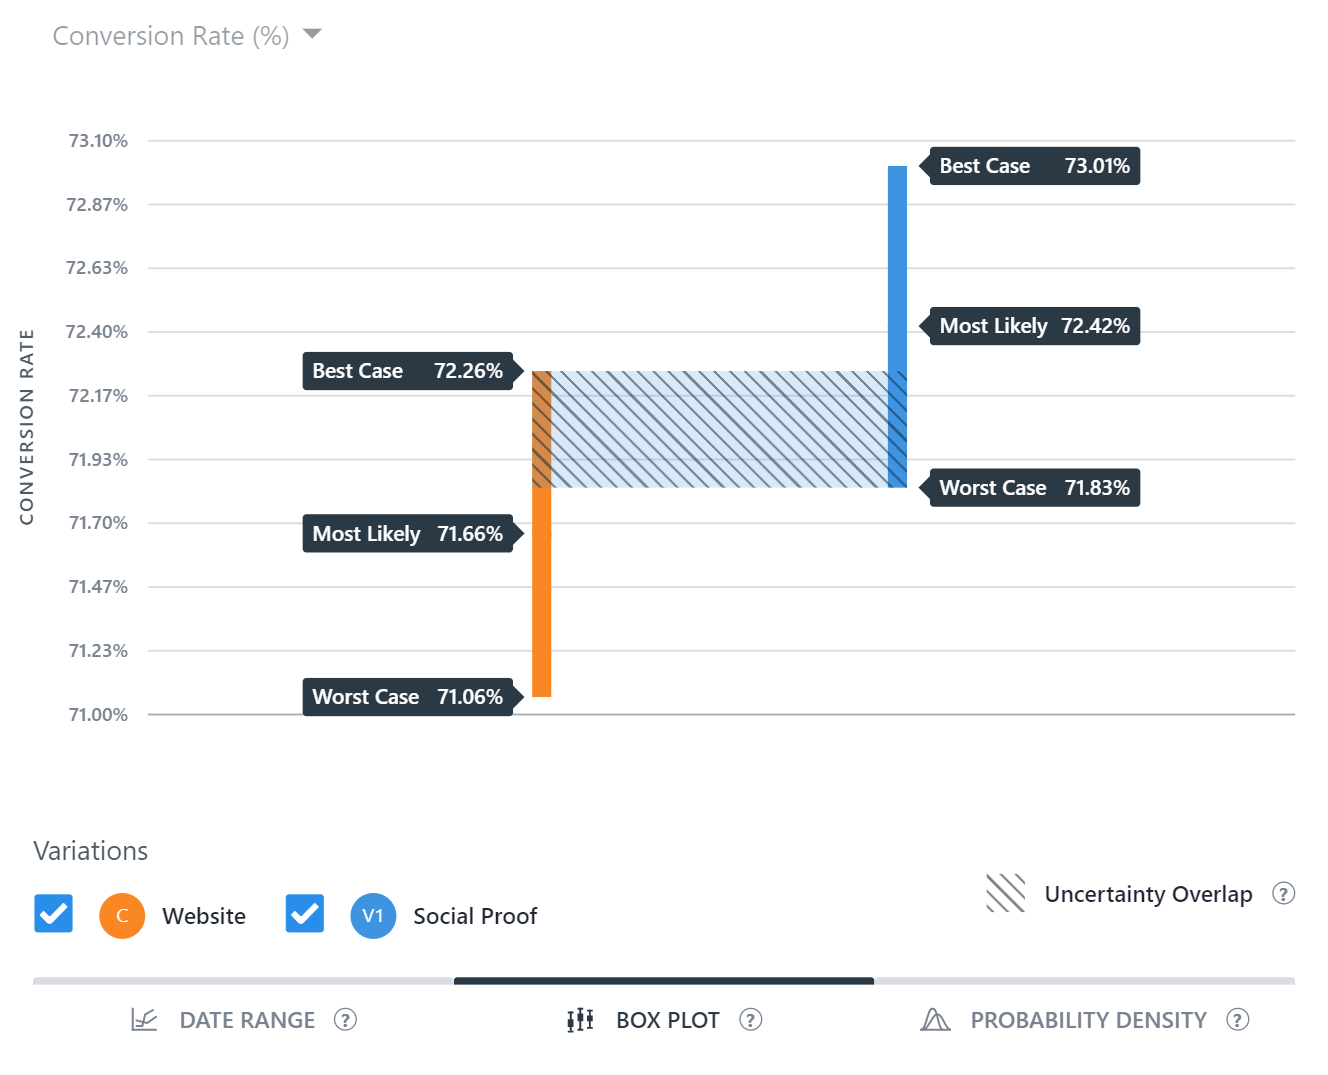Open help icon next to Box Plot

pyautogui.click(x=750, y=1020)
